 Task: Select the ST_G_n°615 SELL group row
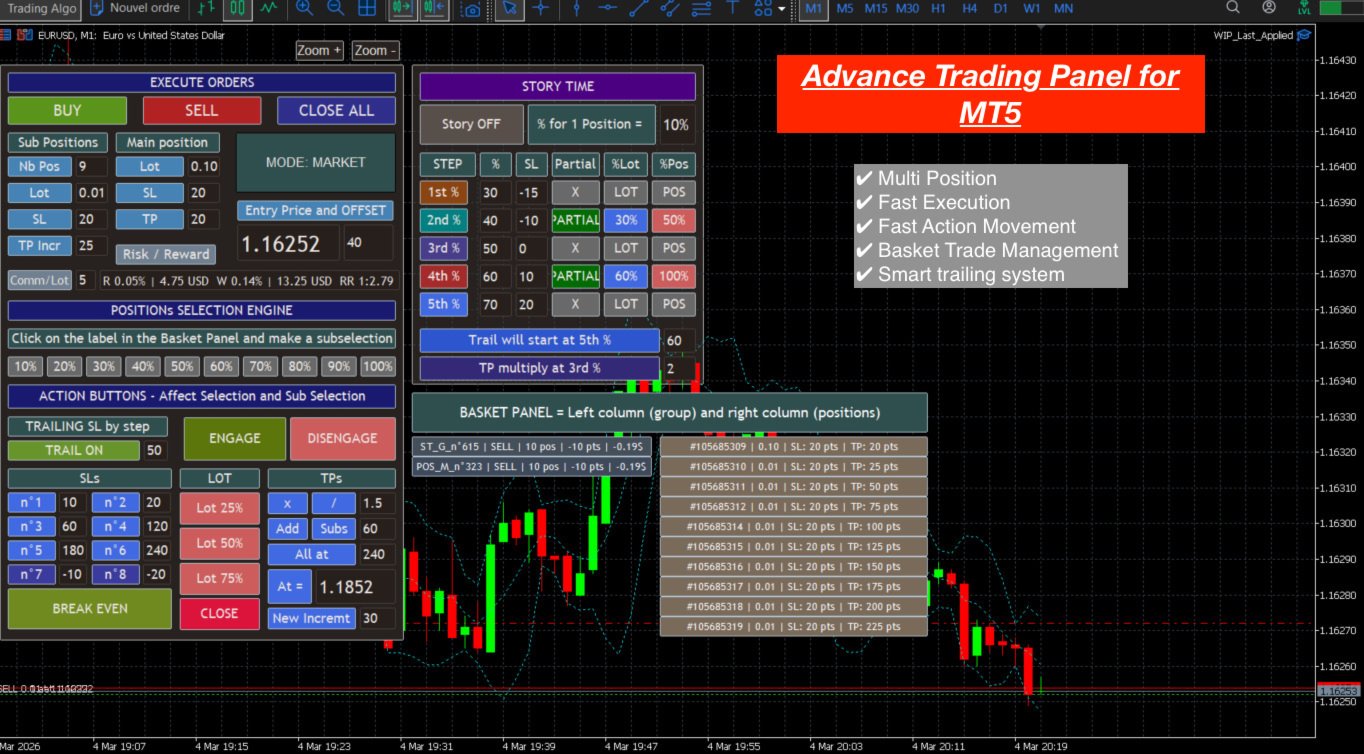point(533,447)
